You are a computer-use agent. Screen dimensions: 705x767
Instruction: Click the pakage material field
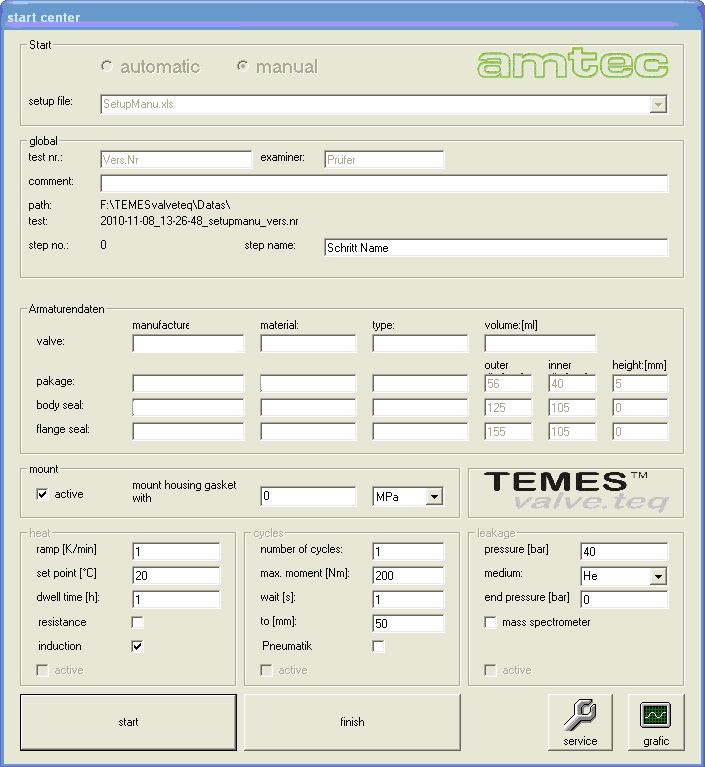(308, 384)
